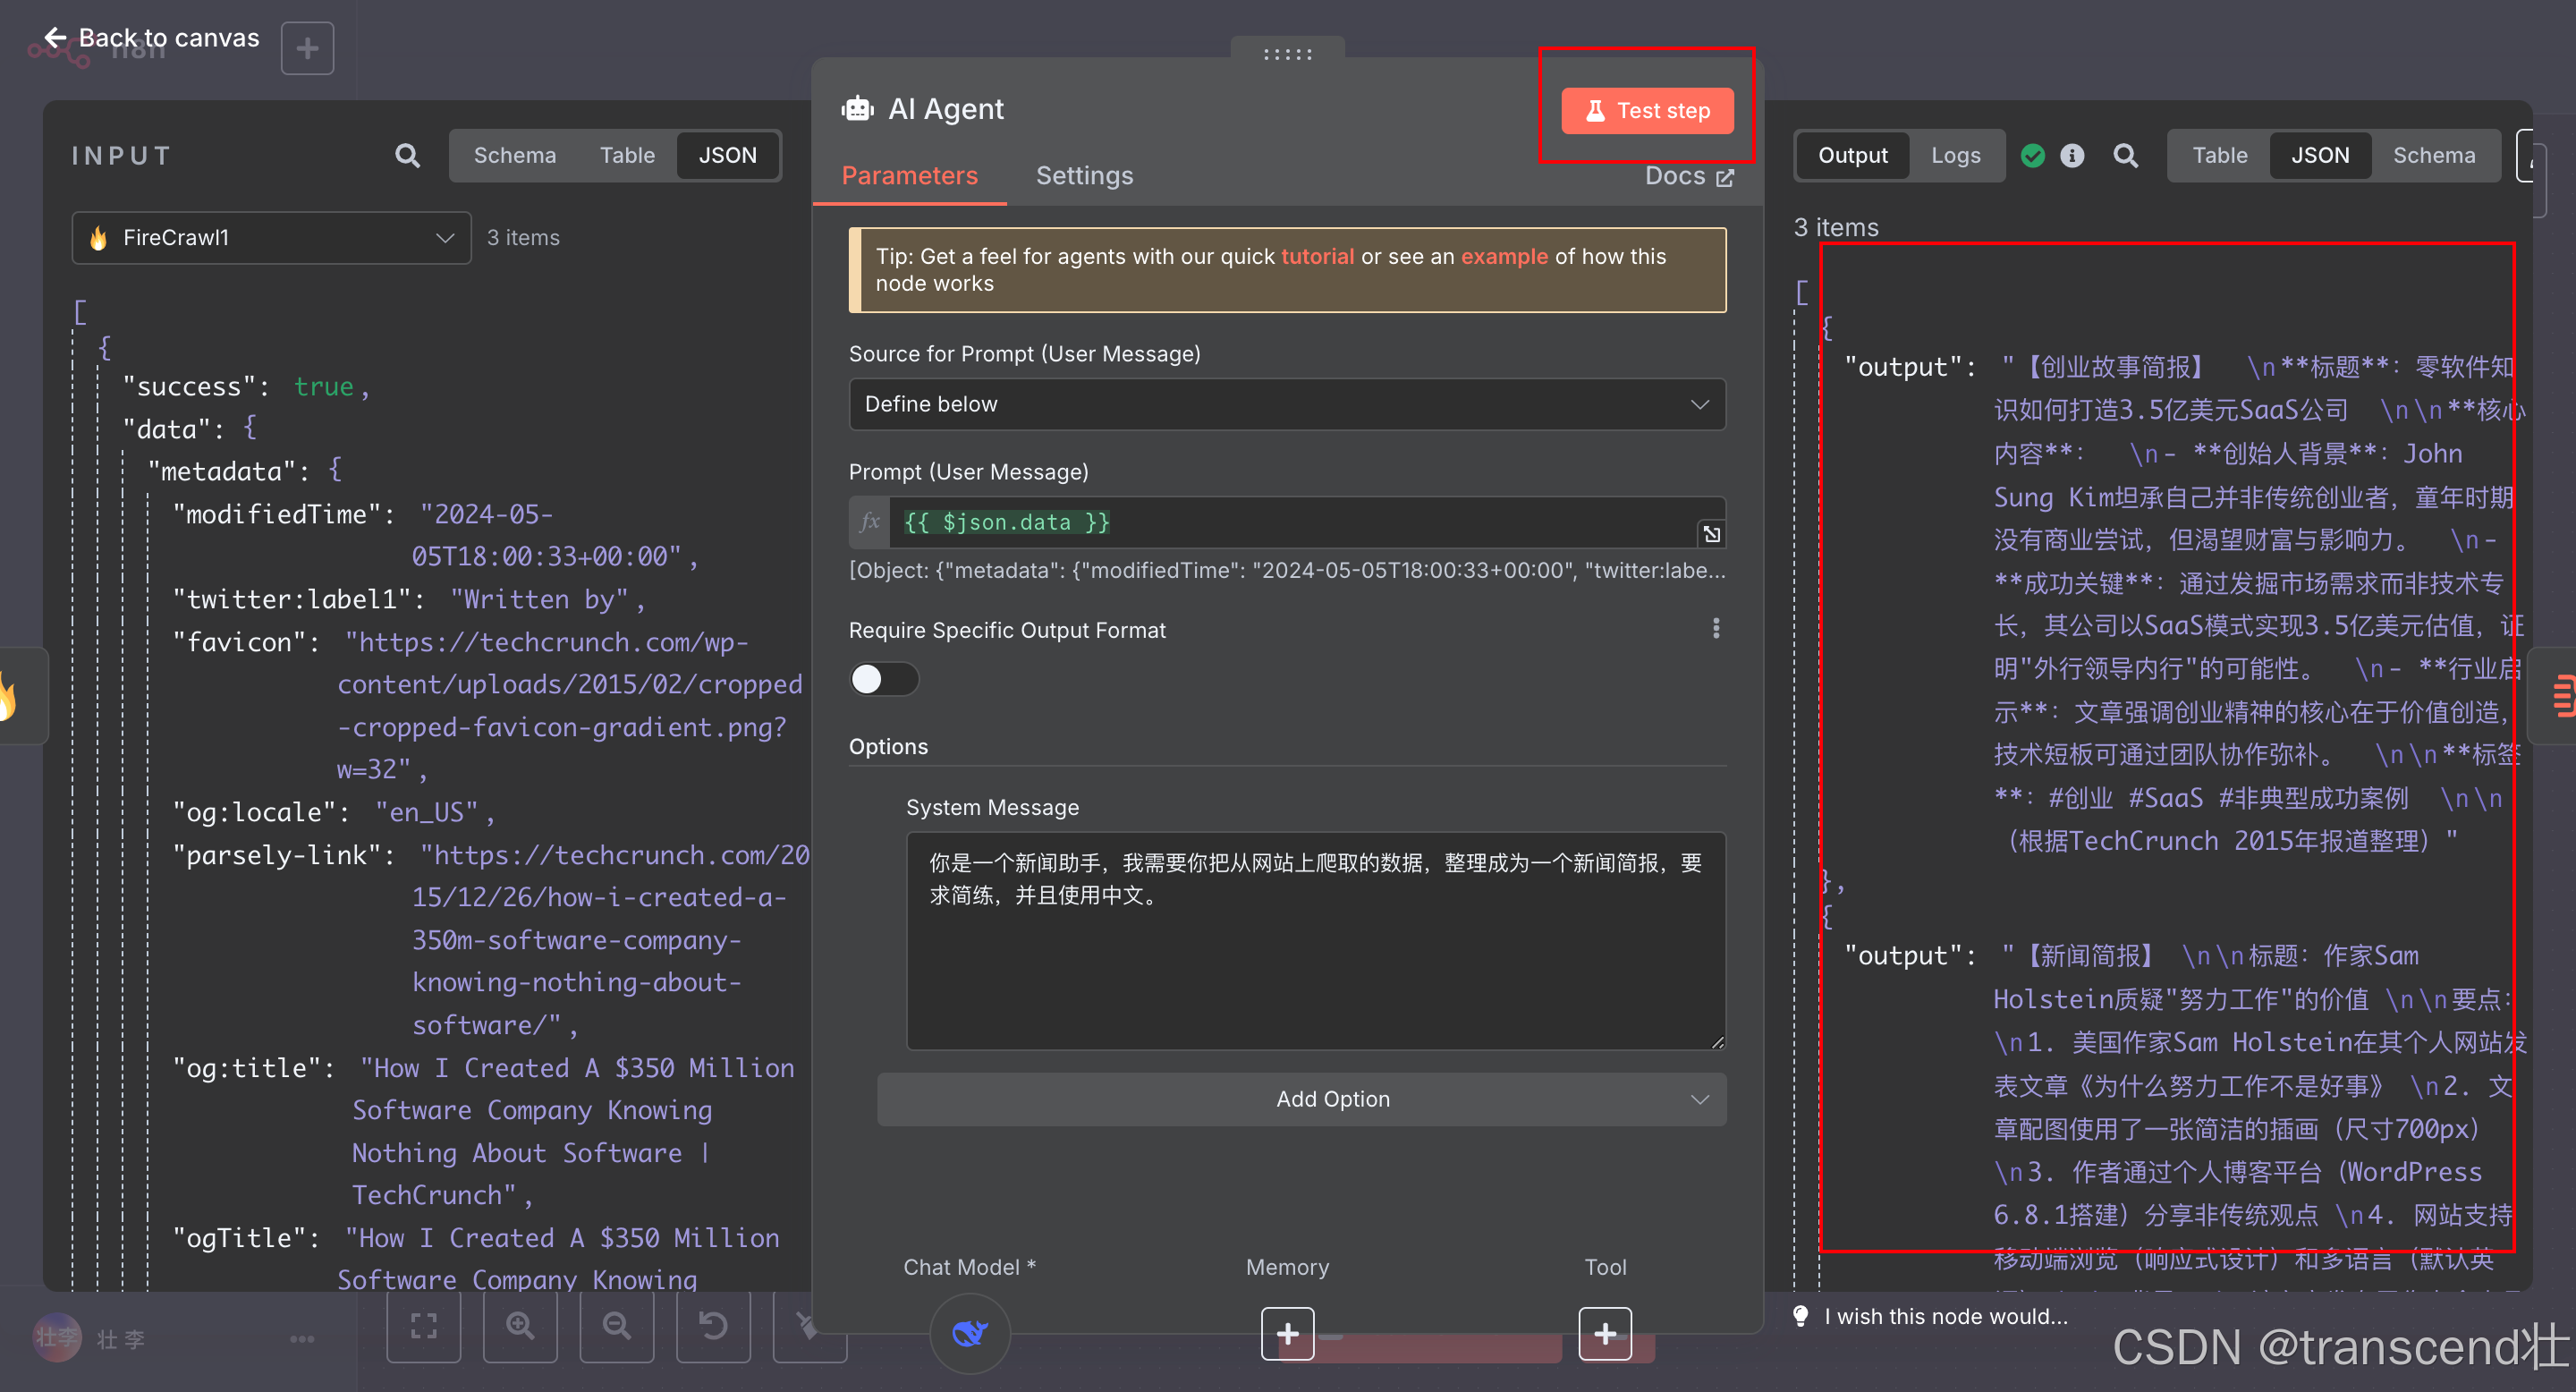Open the user menu three dots
This screenshot has width=2576, height=1392.
pyautogui.click(x=302, y=1339)
